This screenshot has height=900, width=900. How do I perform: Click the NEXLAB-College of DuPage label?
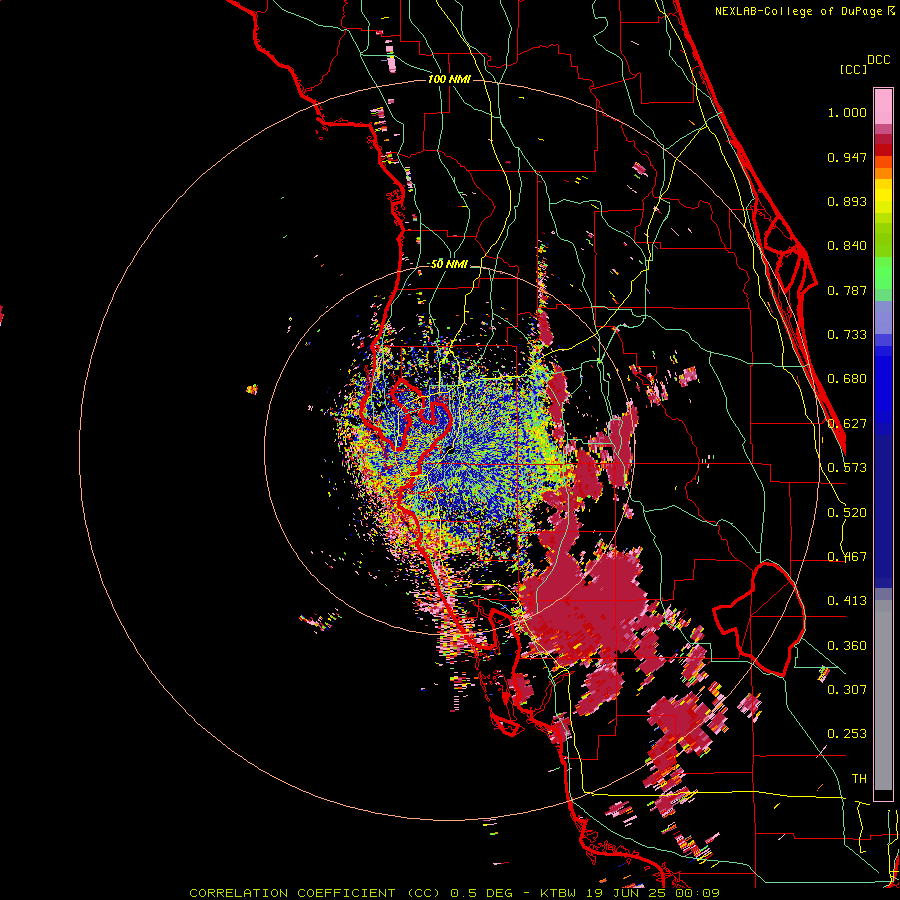798,11
